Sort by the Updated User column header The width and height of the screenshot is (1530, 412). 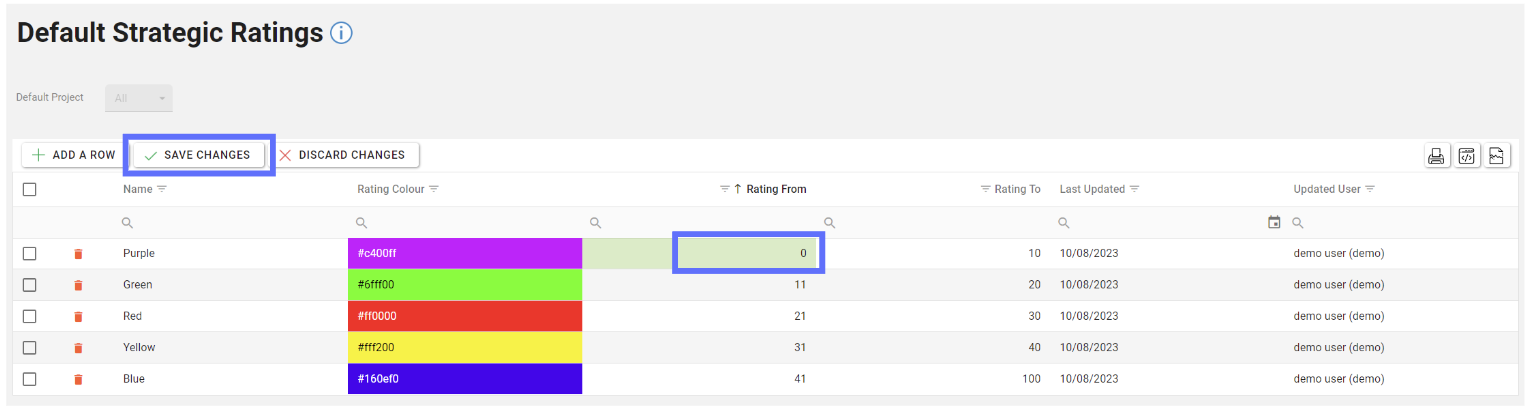click(x=1326, y=189)
